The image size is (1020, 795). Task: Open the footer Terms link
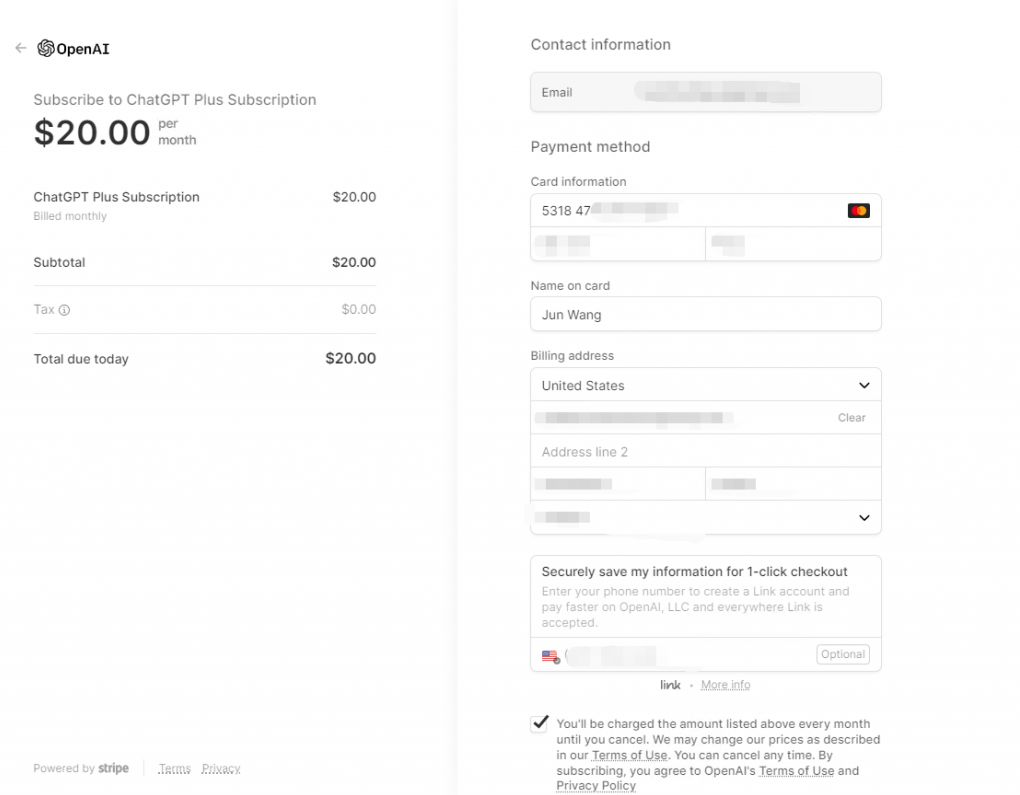pyautogui.click(x=174, y=769)
